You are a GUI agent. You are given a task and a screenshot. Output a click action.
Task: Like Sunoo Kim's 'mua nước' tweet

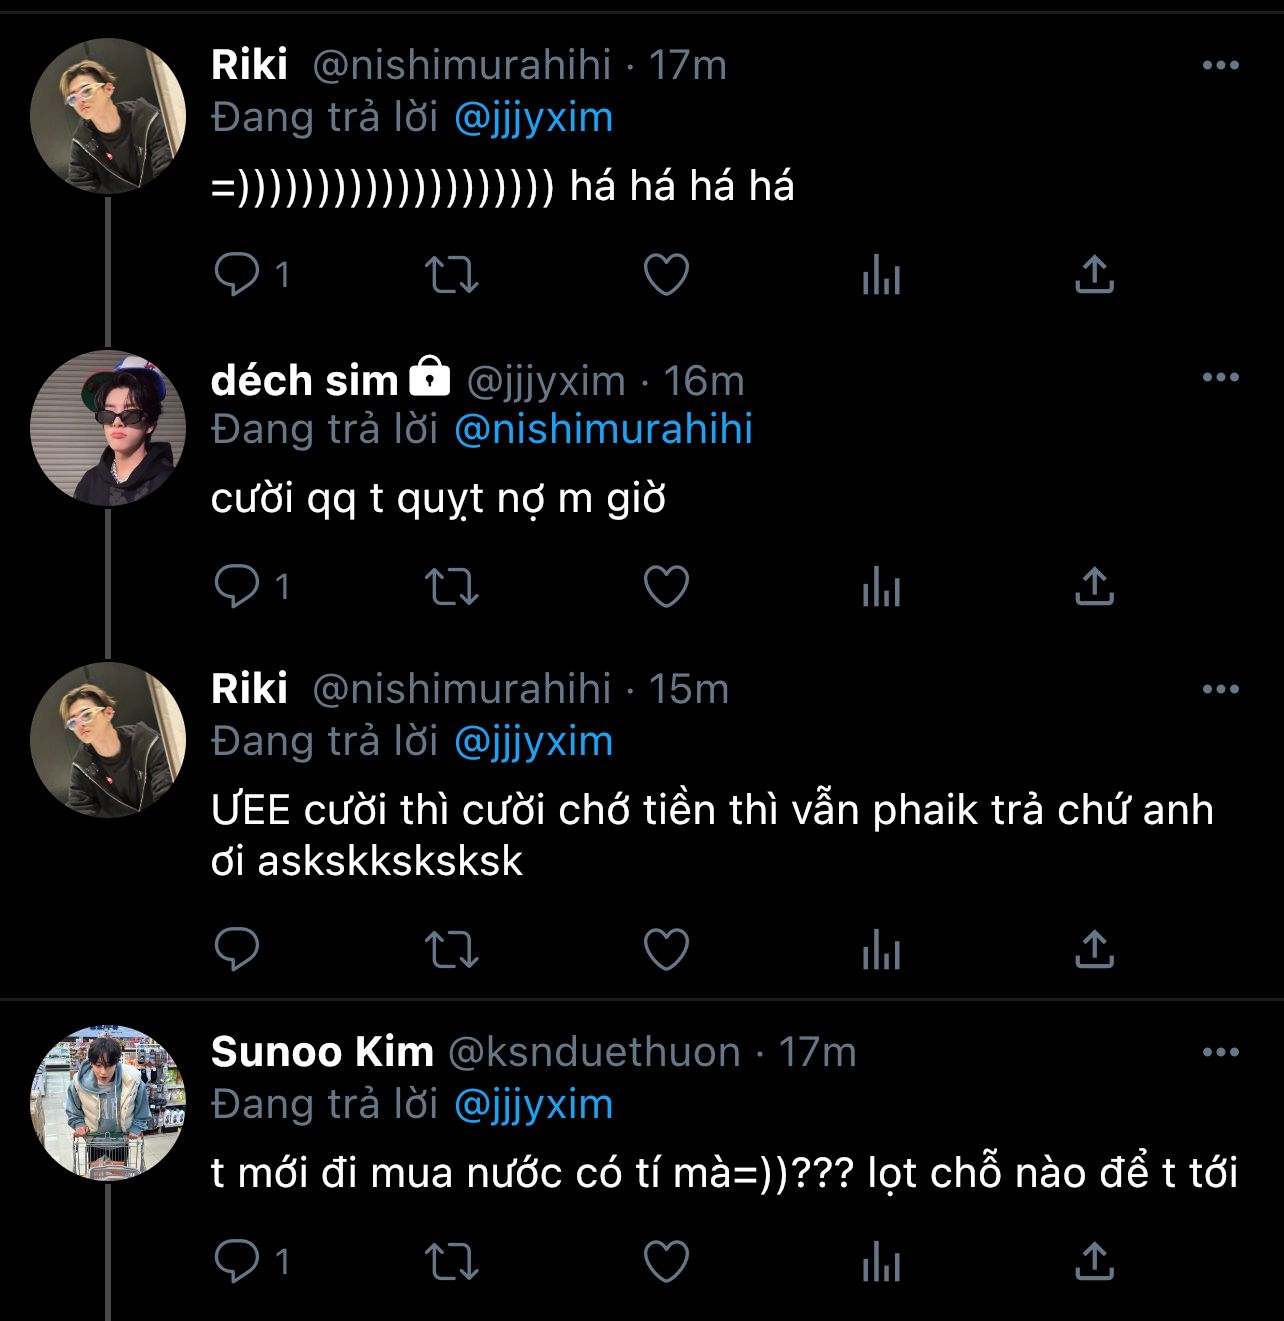pyautogui.click(x=666, y=1262)
